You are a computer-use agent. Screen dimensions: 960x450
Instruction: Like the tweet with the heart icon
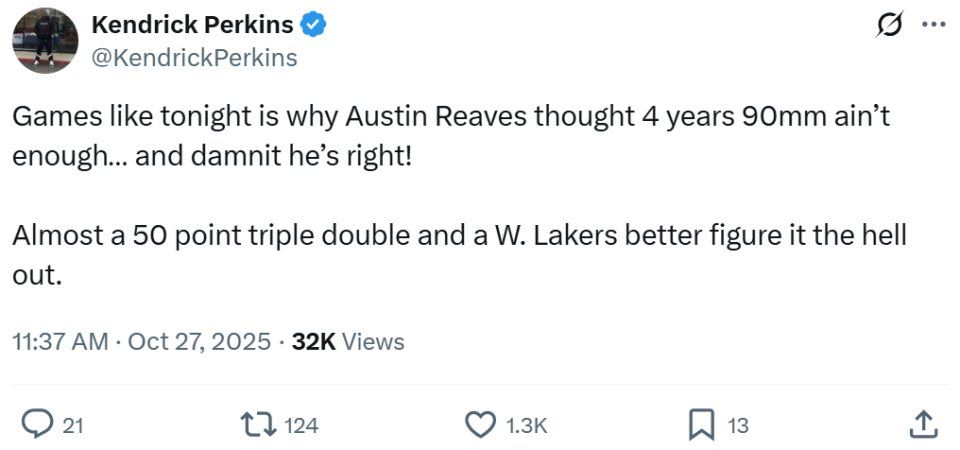(481, 425)
